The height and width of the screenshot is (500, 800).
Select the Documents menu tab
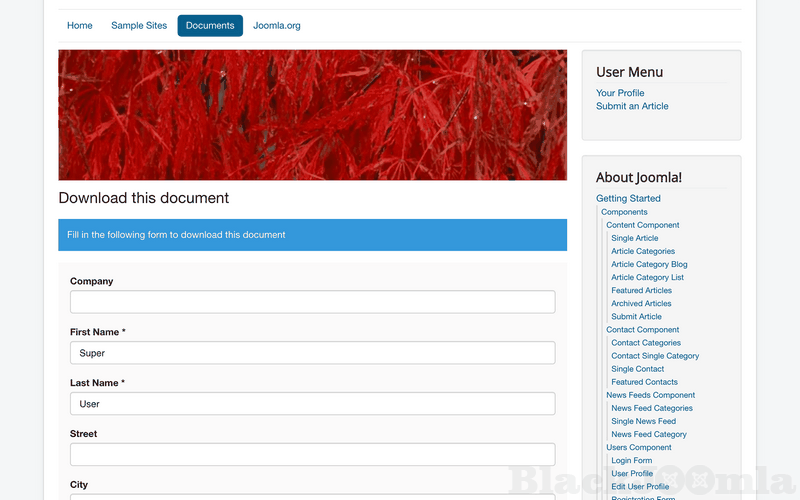210,26
